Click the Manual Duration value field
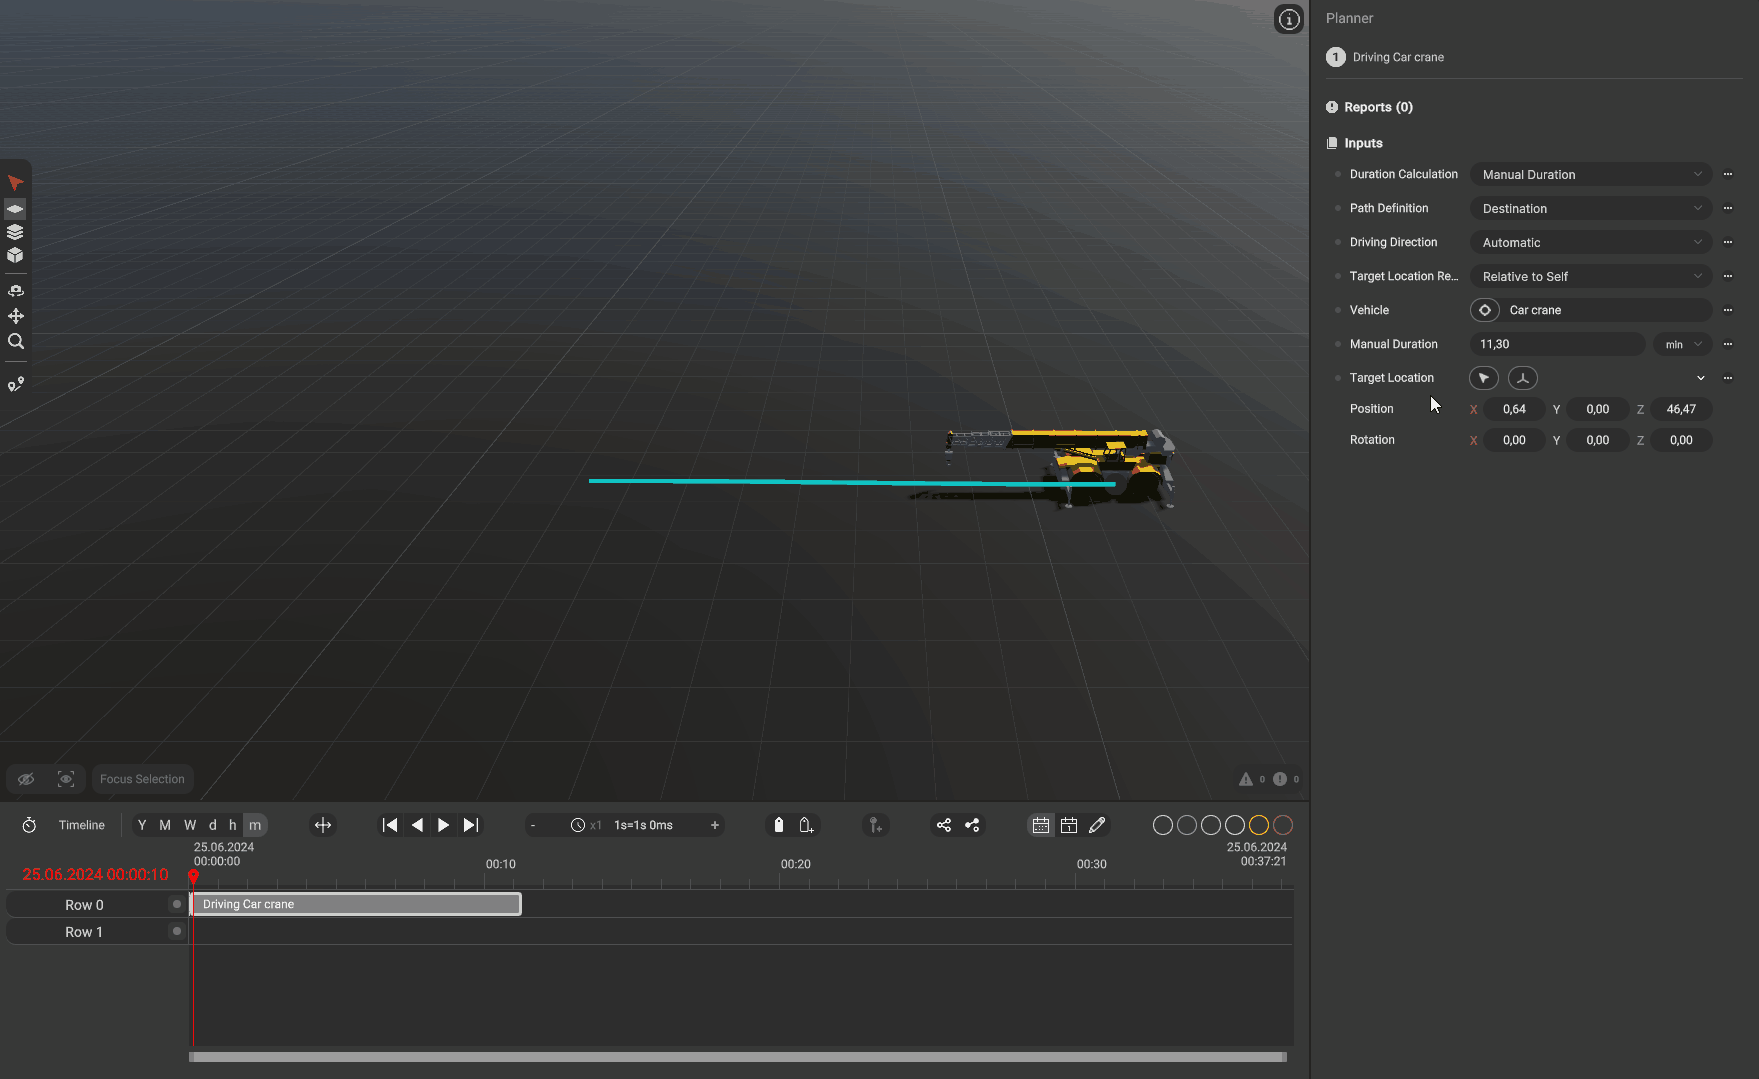This screenshot has height=1079, width=1759. point(1557,344)
